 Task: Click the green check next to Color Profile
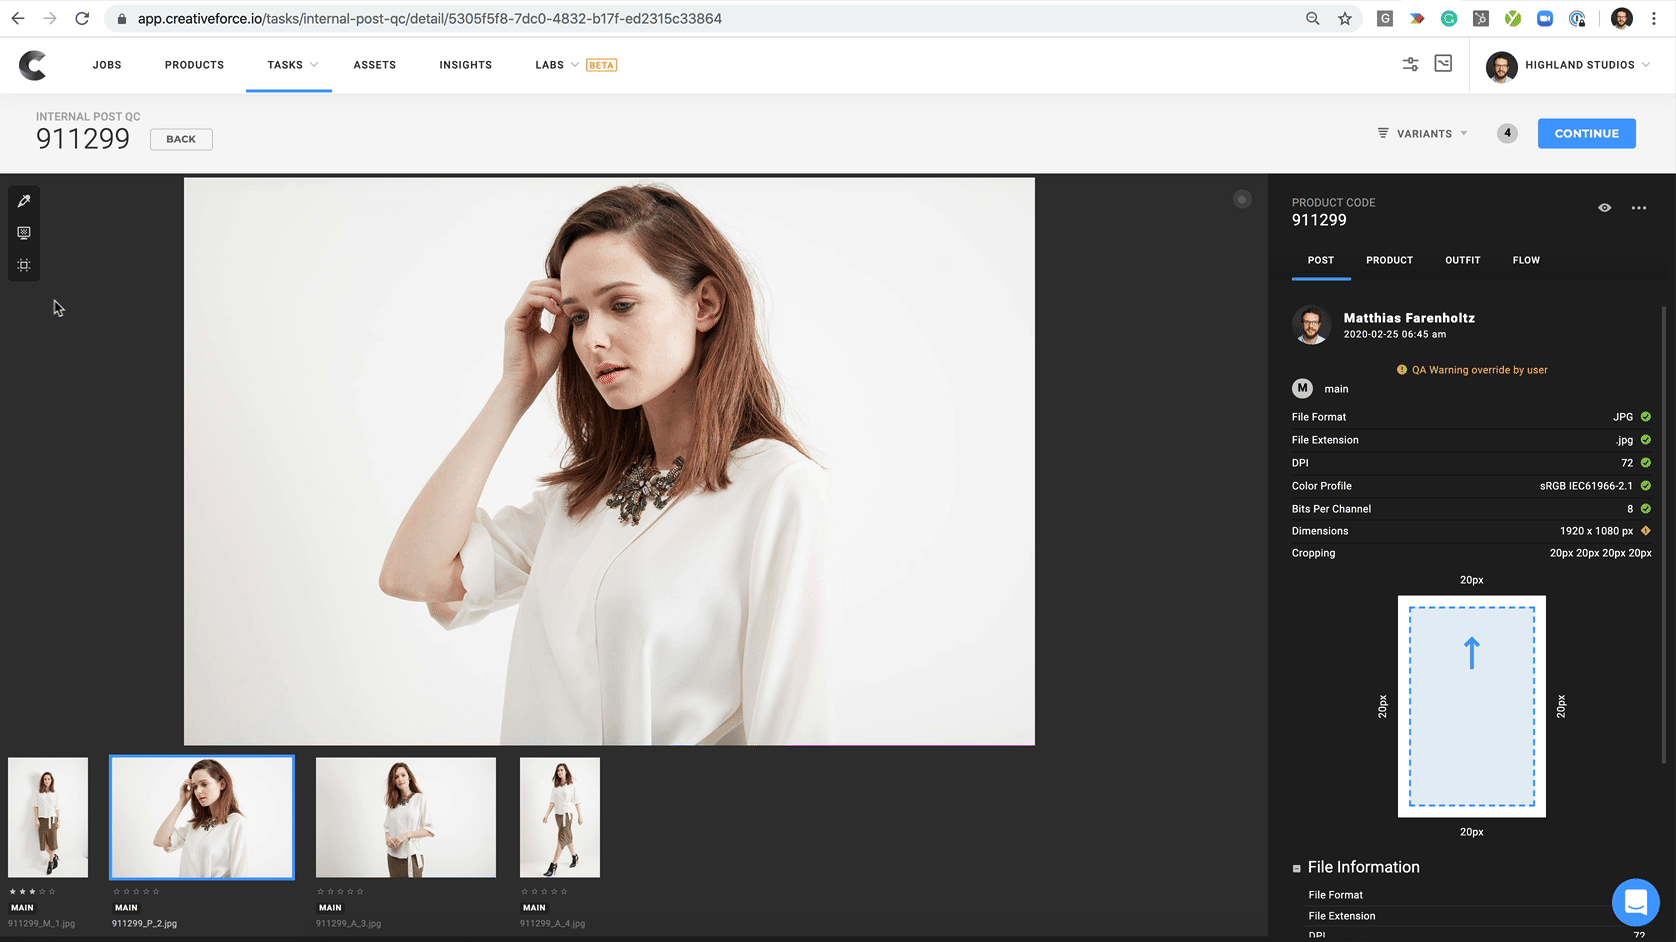1645,486
